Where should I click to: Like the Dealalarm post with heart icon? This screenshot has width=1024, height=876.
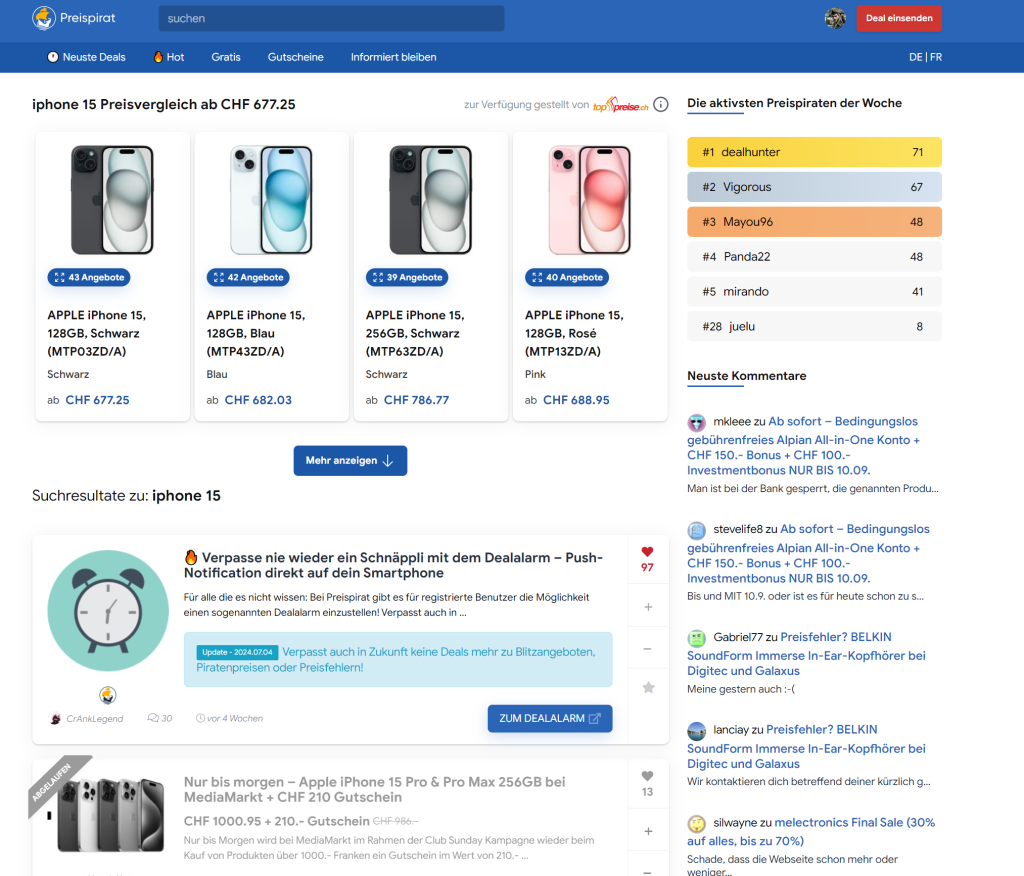[647, 552]
